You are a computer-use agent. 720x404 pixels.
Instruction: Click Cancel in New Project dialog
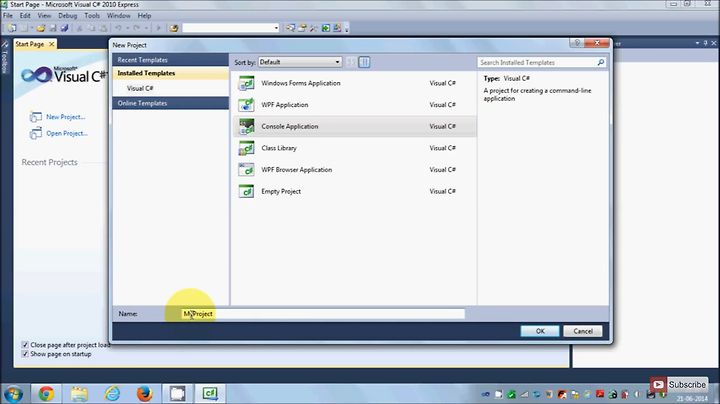pos(583,331)
